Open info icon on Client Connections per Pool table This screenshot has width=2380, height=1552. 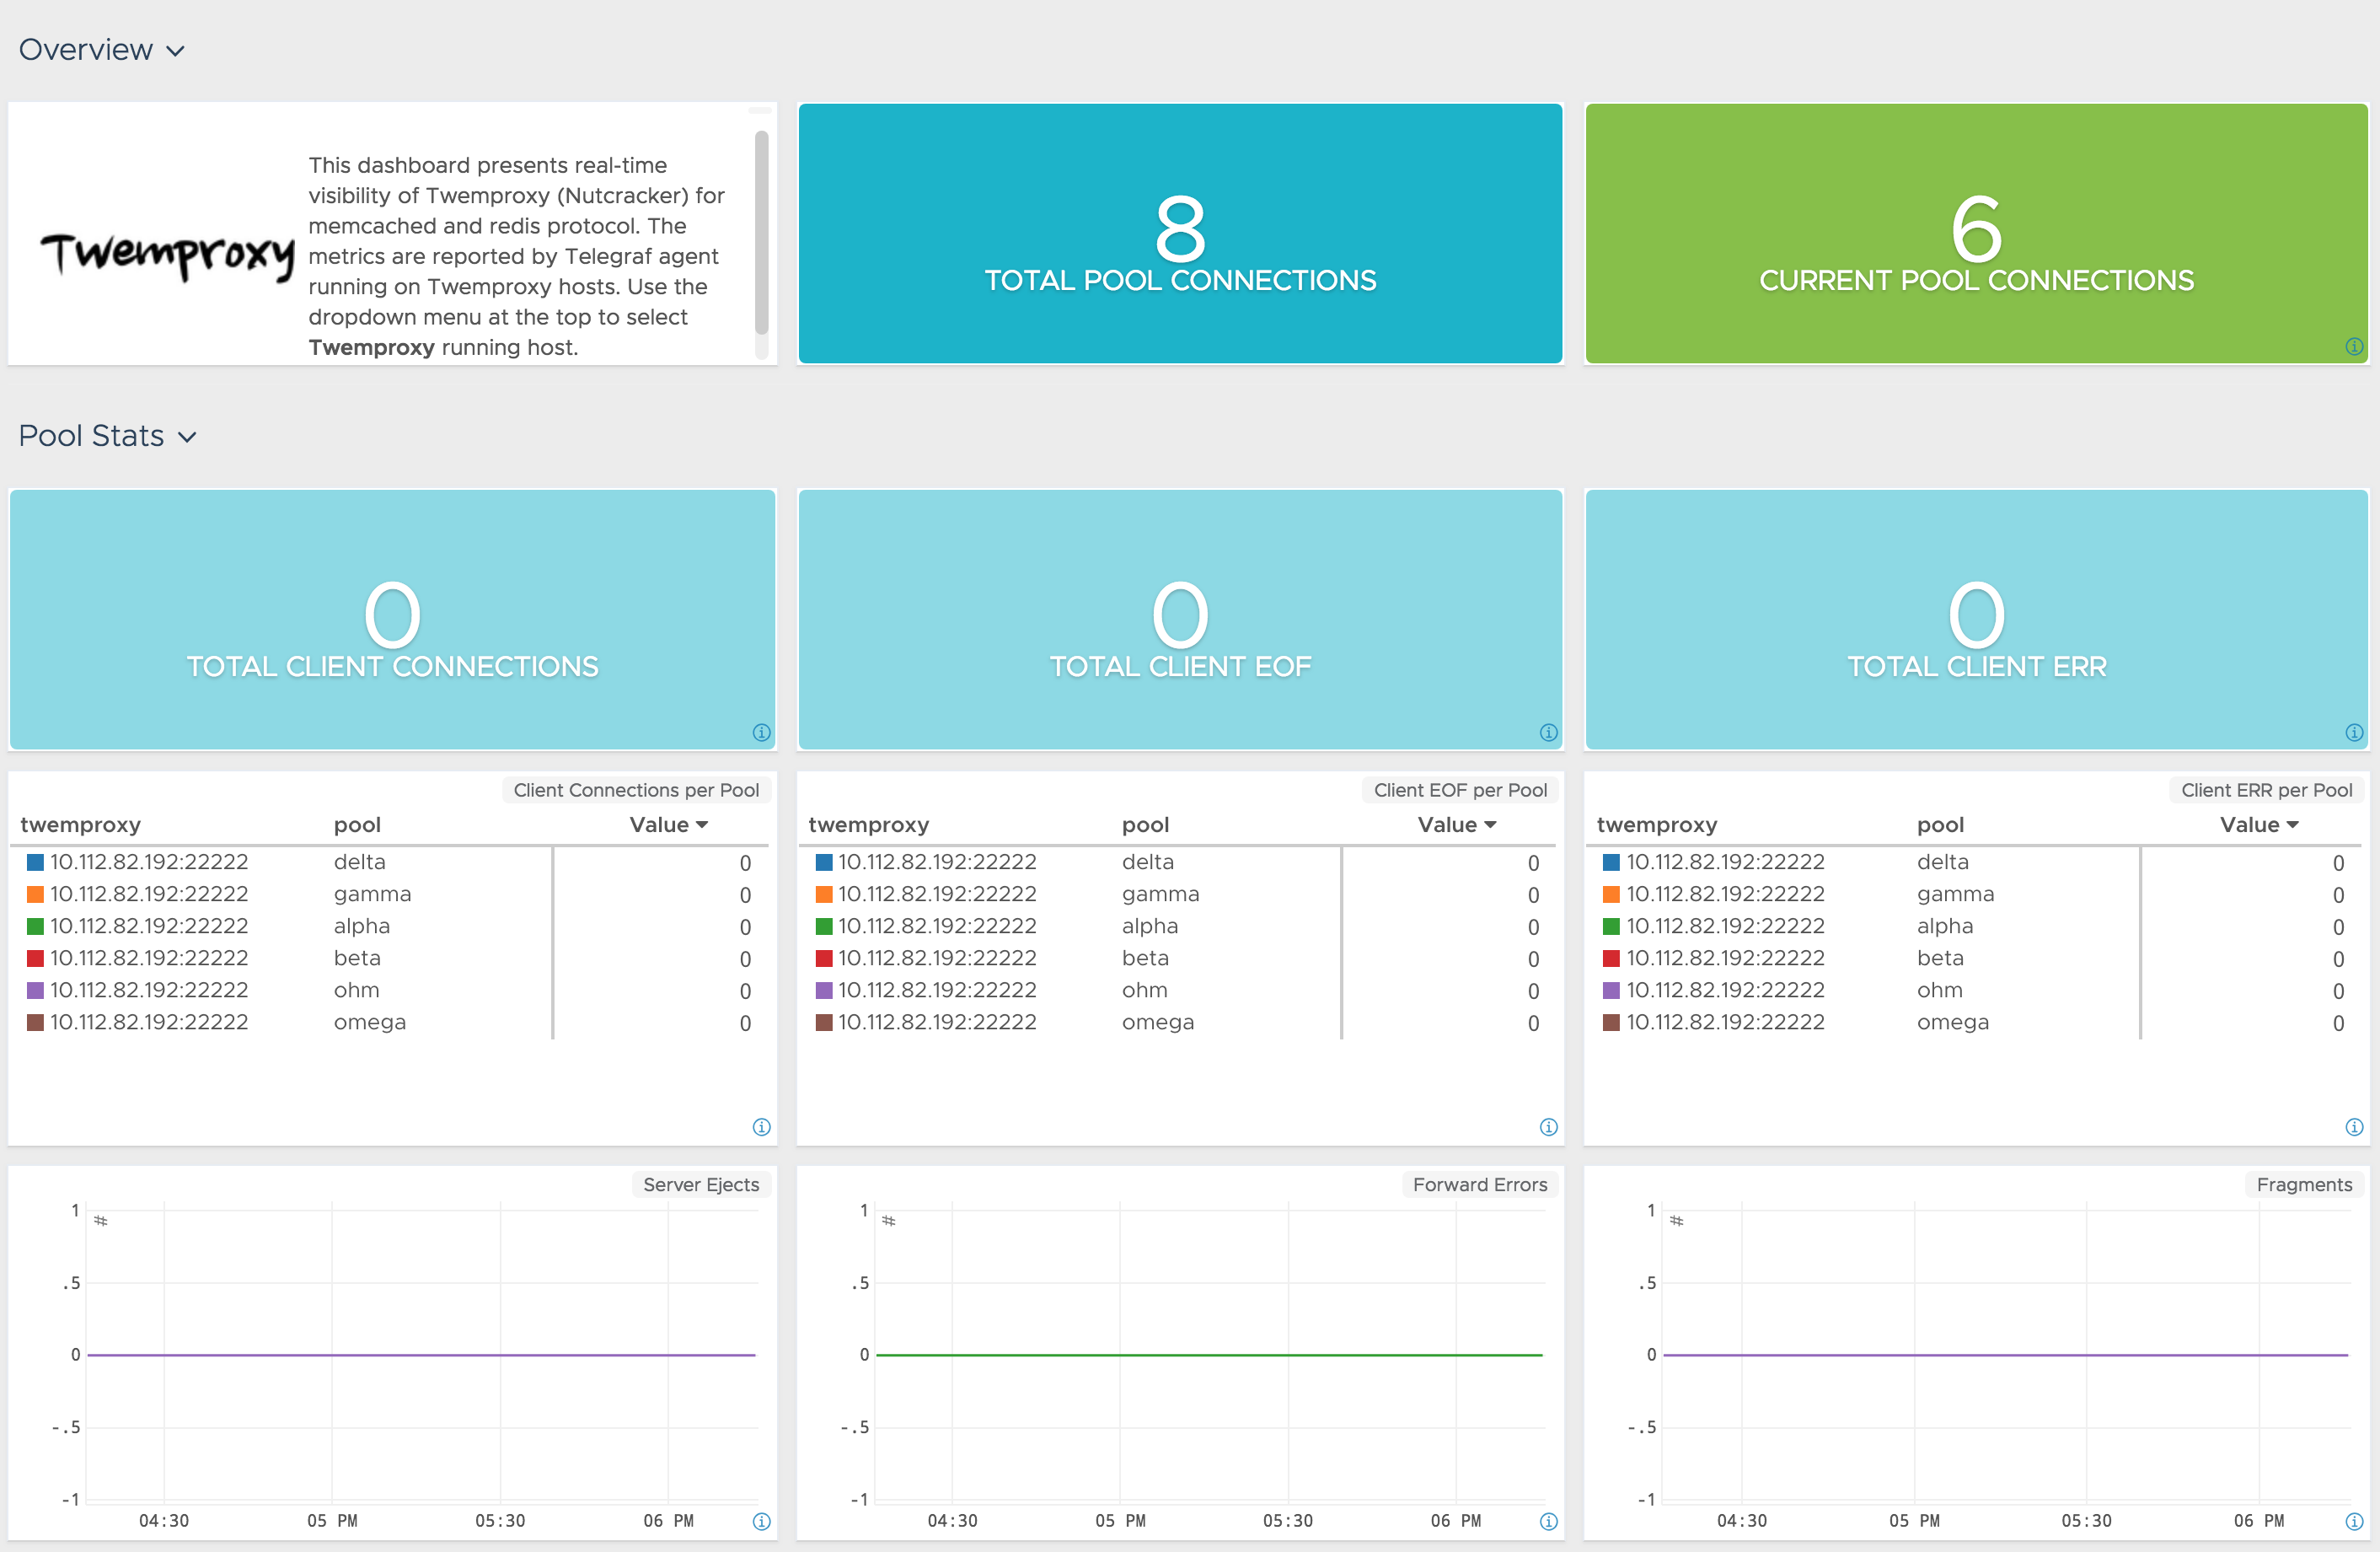coord(761,1127)
